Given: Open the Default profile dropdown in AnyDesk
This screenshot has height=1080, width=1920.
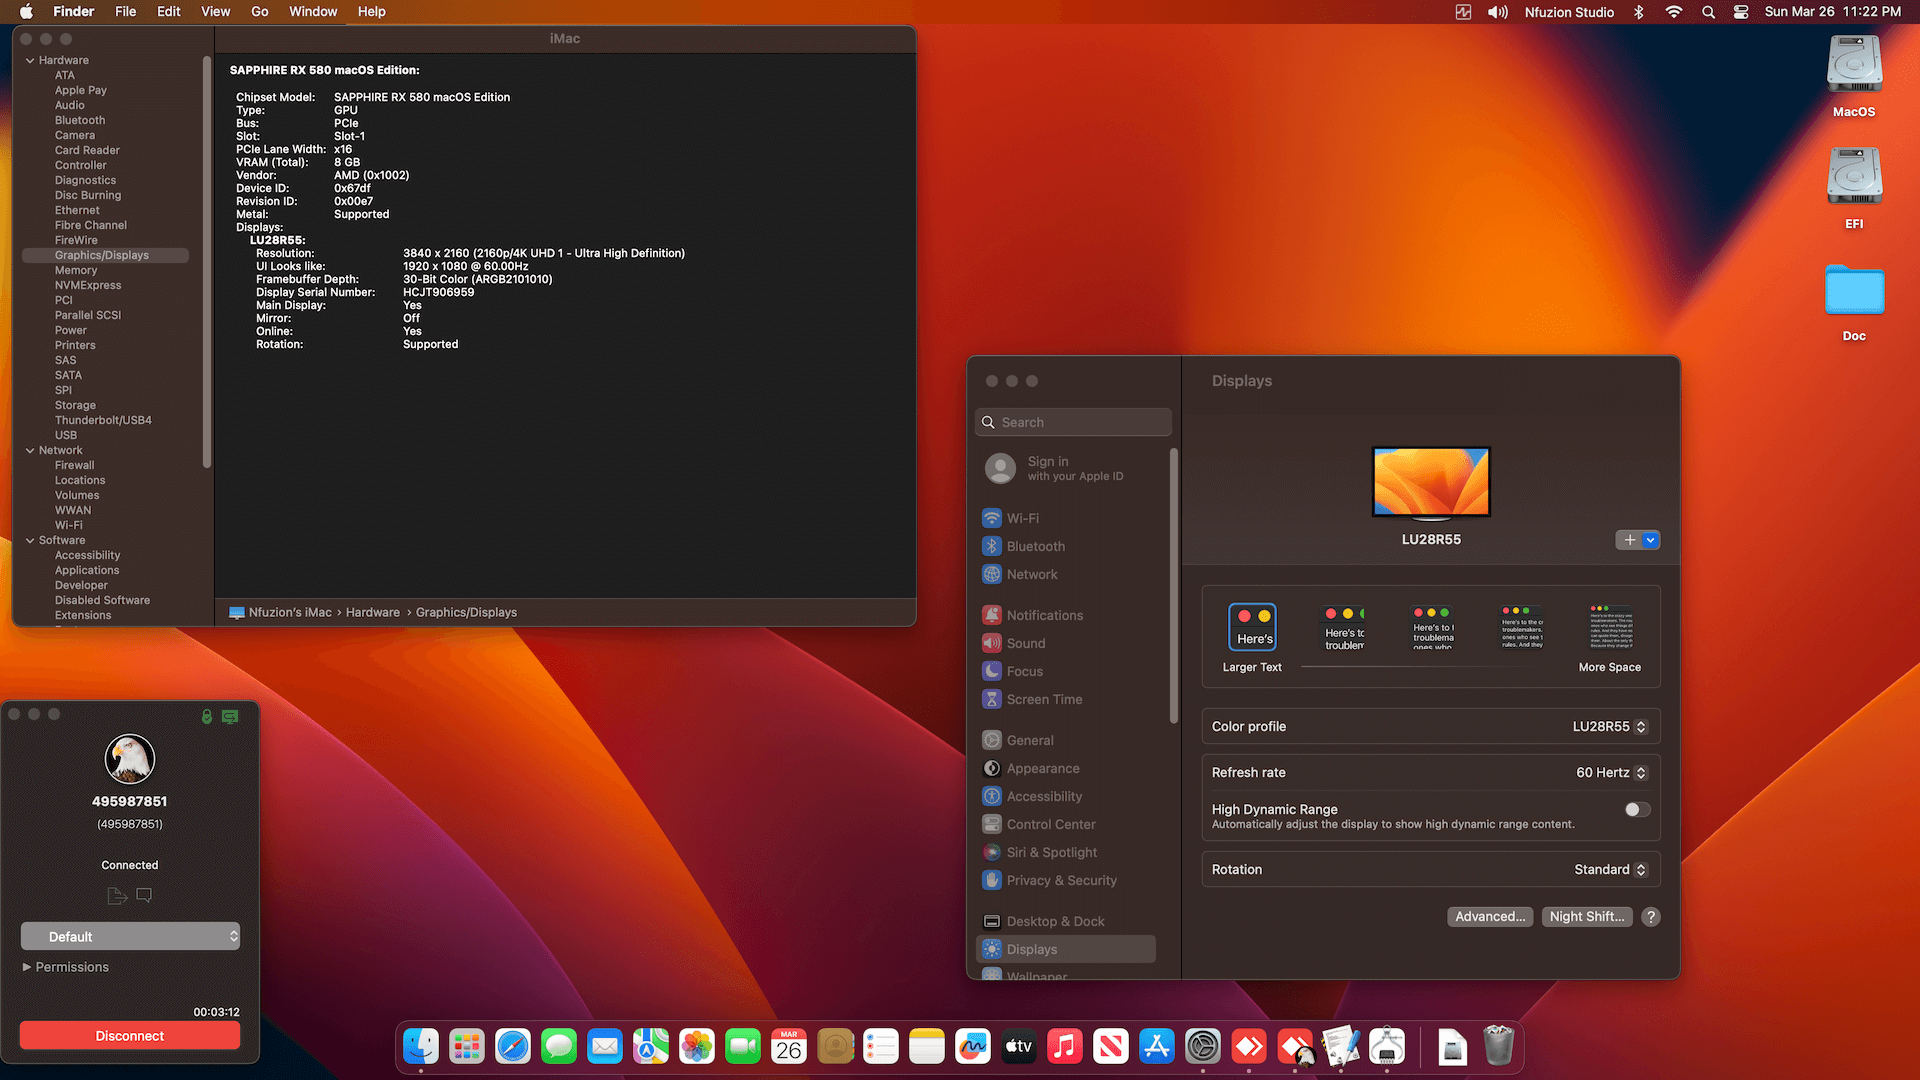Looking at the screenshot, I should [130, 936].
